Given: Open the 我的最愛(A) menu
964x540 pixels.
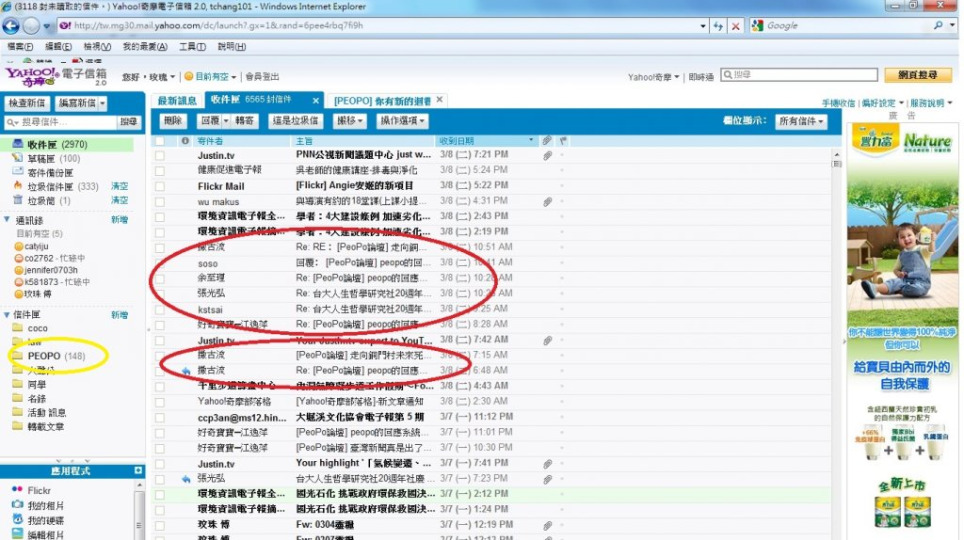Looking at the screenshot, I should [145, 47].
